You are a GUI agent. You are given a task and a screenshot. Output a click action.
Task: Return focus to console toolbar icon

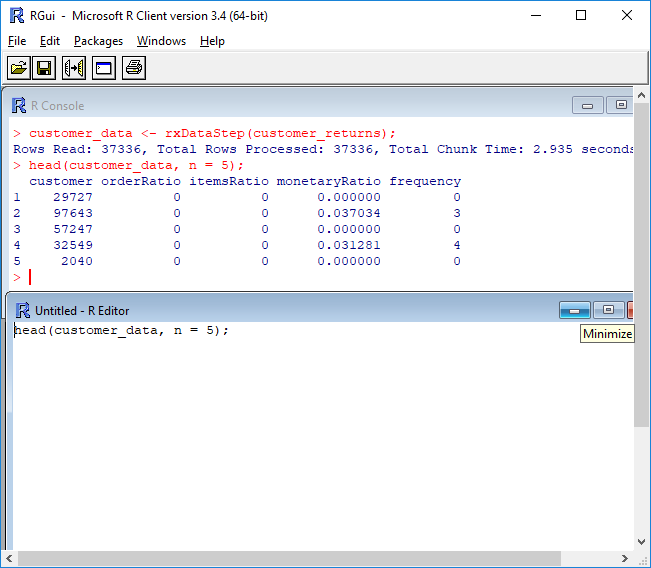[x=104, y=68]
